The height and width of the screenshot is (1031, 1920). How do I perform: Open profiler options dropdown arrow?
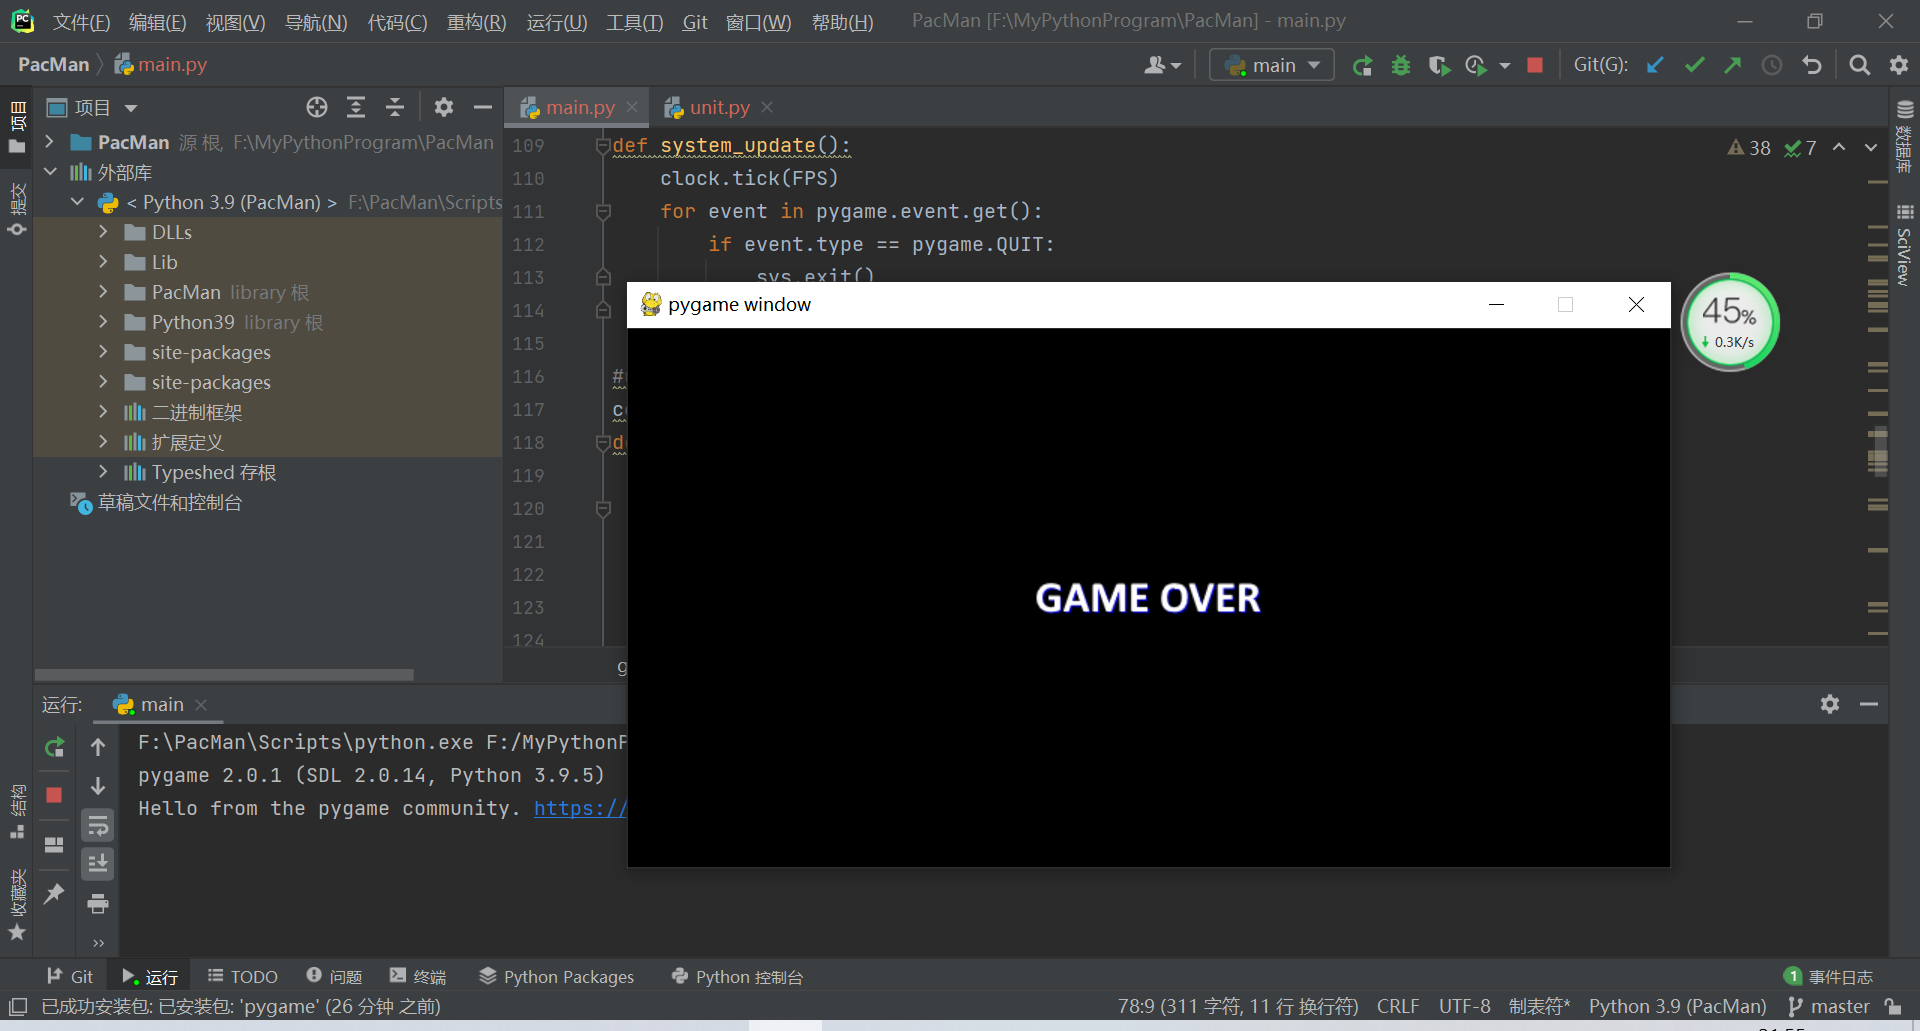(x=1505, y=66)
